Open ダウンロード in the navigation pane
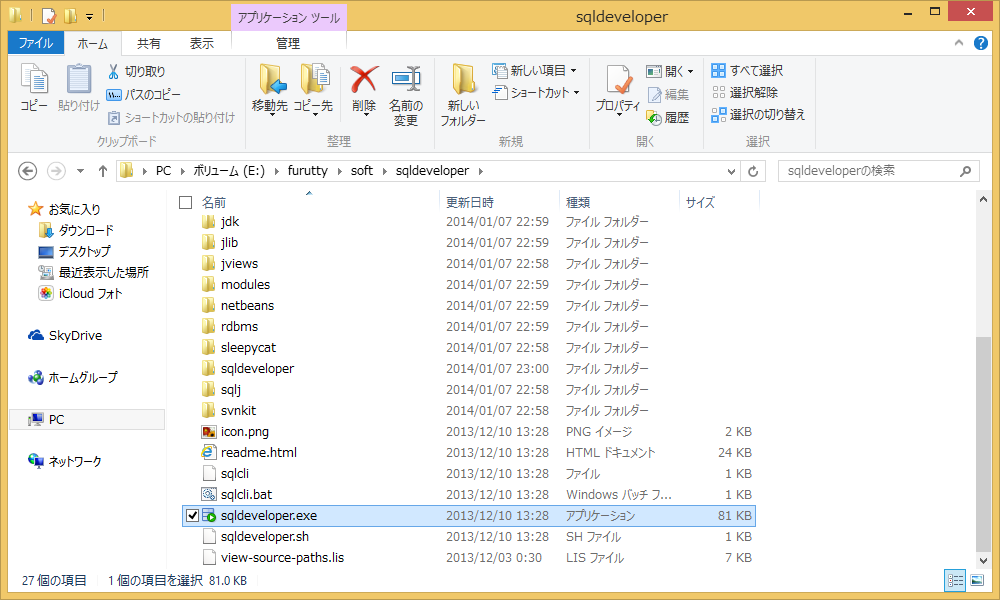Screen dimensions: 1000x600 [x=76, y=230]
